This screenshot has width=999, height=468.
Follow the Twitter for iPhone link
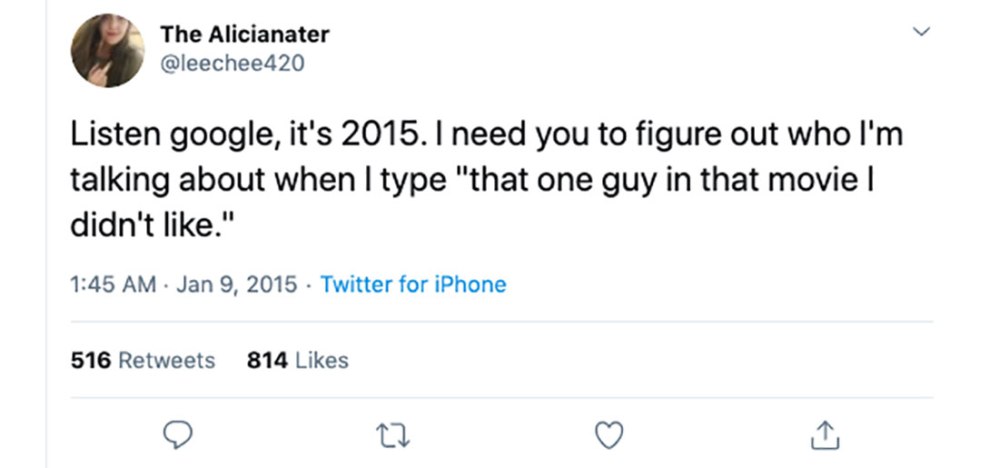click(413, 284)
